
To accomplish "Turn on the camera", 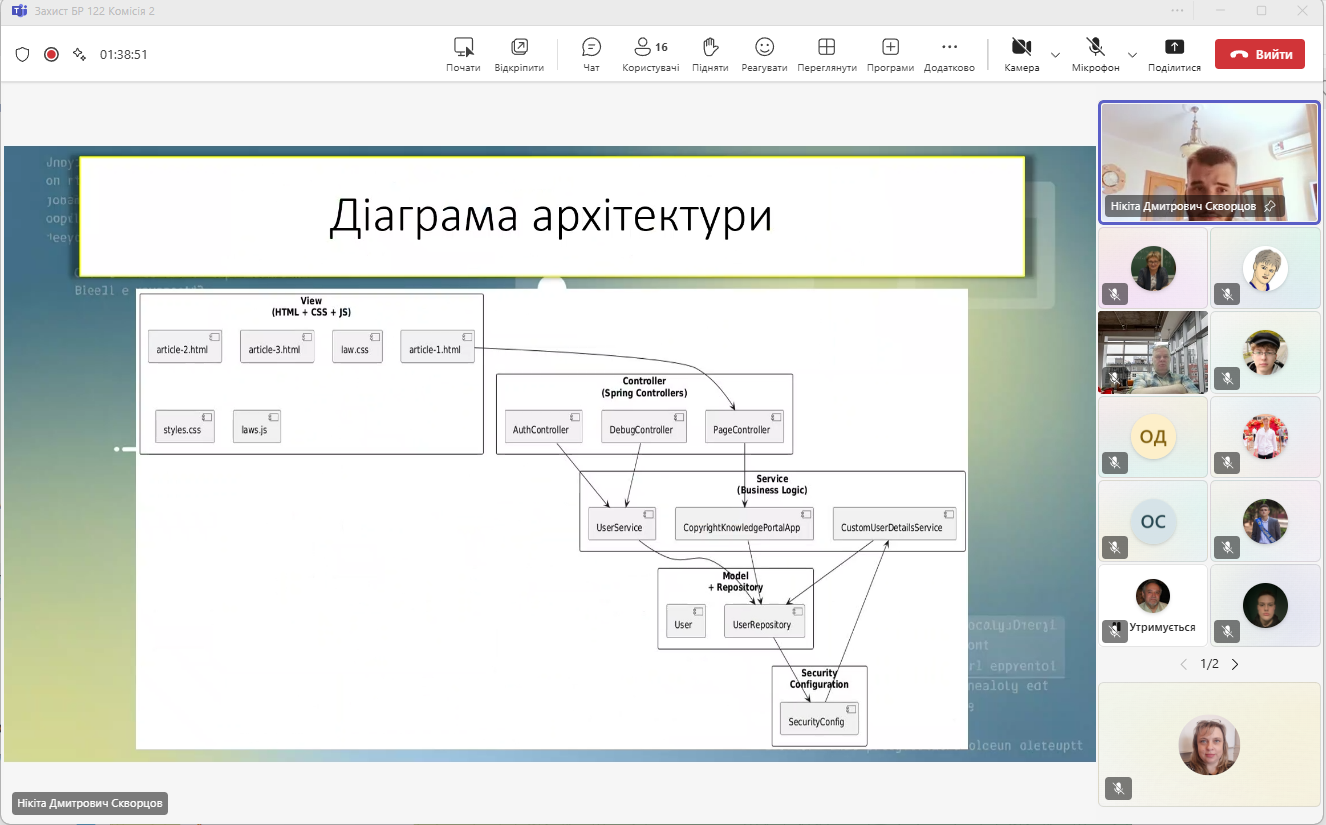I will tap(1021, 54).
